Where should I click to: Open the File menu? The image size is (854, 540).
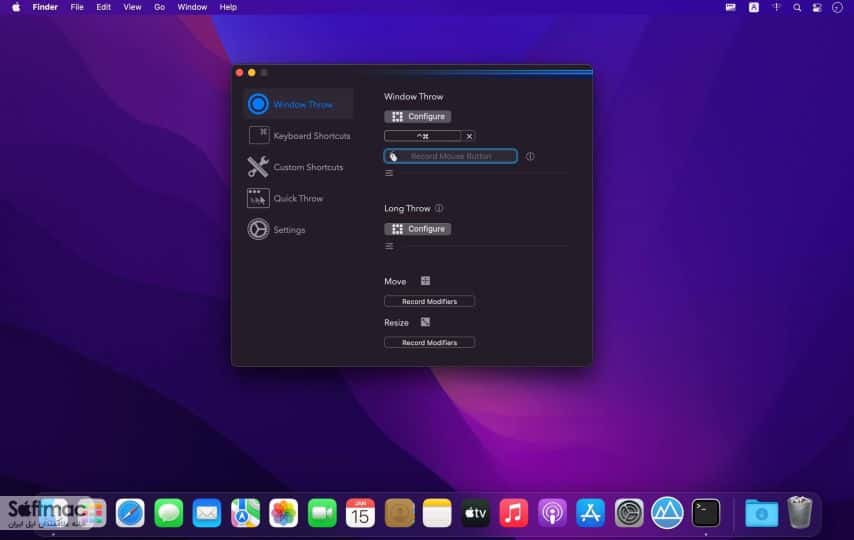pos(77,7)
